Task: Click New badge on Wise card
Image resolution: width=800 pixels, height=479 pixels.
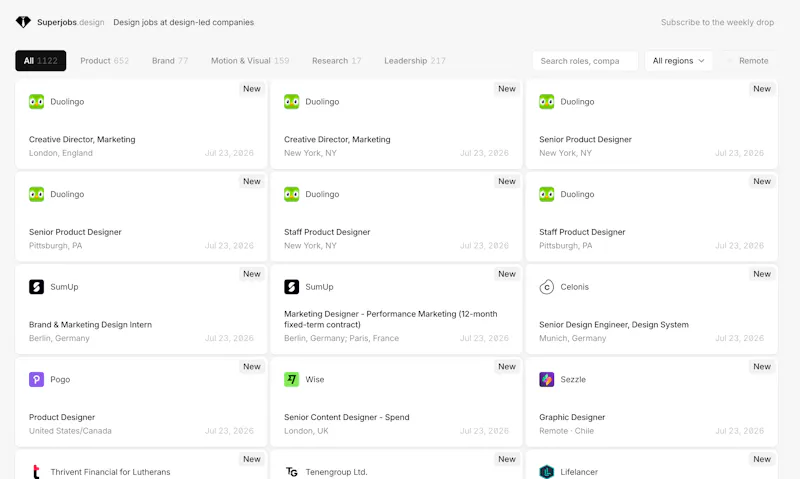Action: [x=507, y=366]
